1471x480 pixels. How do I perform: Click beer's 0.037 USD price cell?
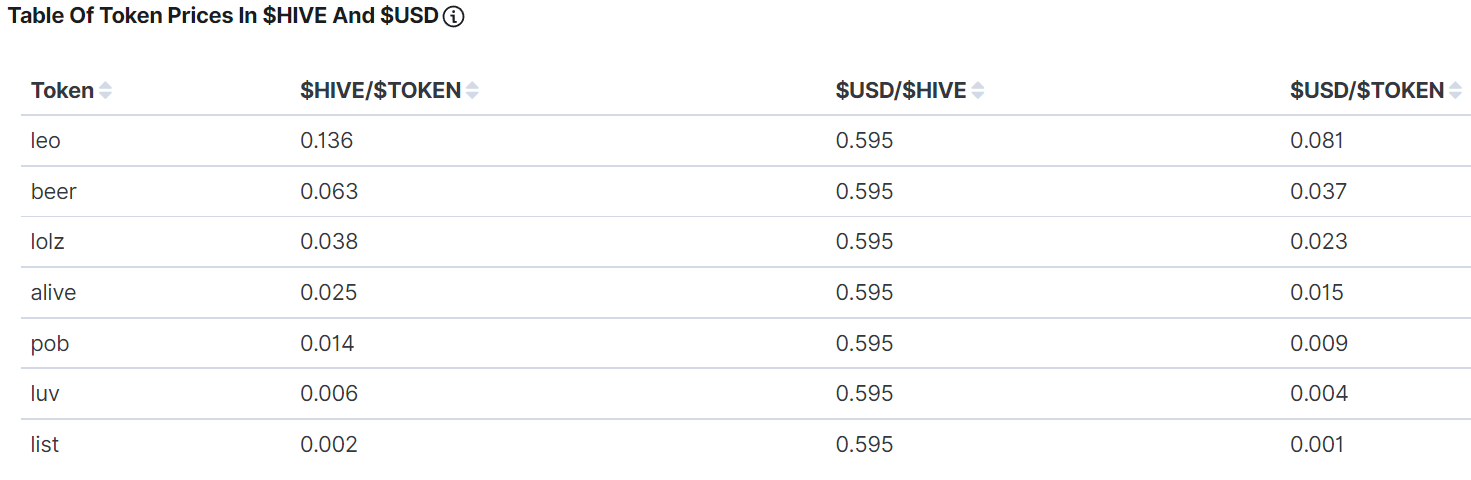coord(1319,192)
